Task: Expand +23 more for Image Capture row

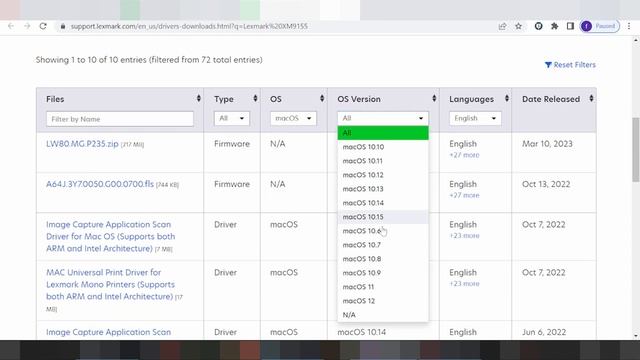Action: pos(464,236)
